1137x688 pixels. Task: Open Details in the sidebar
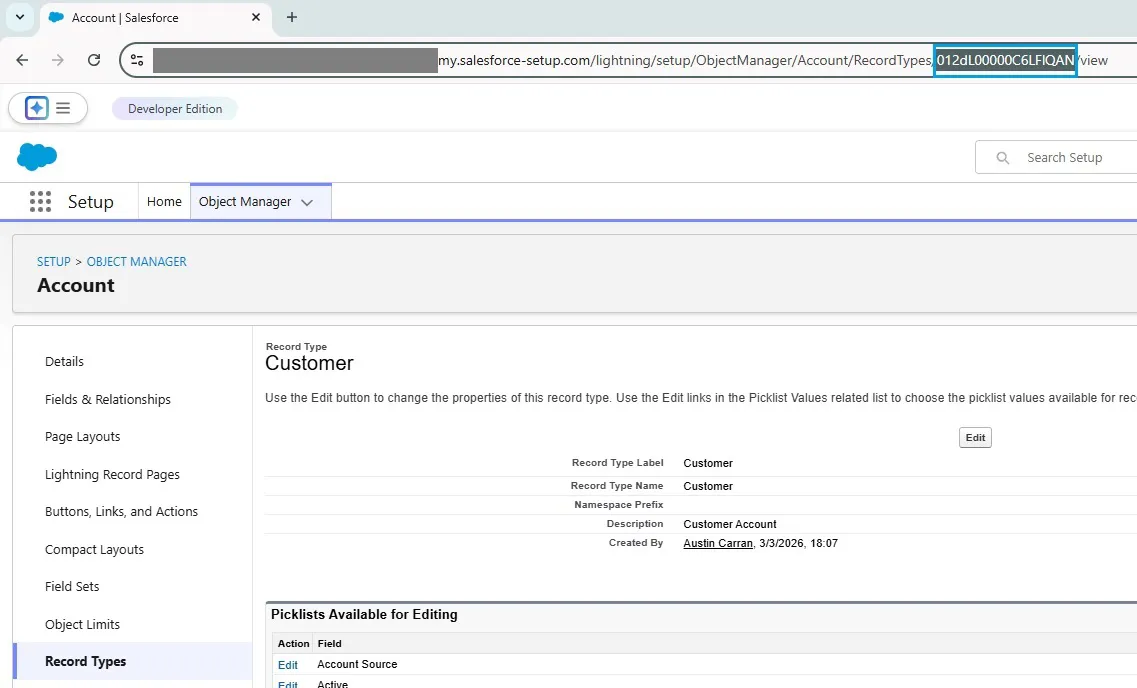pyautogui.click(x=64, y=361)
